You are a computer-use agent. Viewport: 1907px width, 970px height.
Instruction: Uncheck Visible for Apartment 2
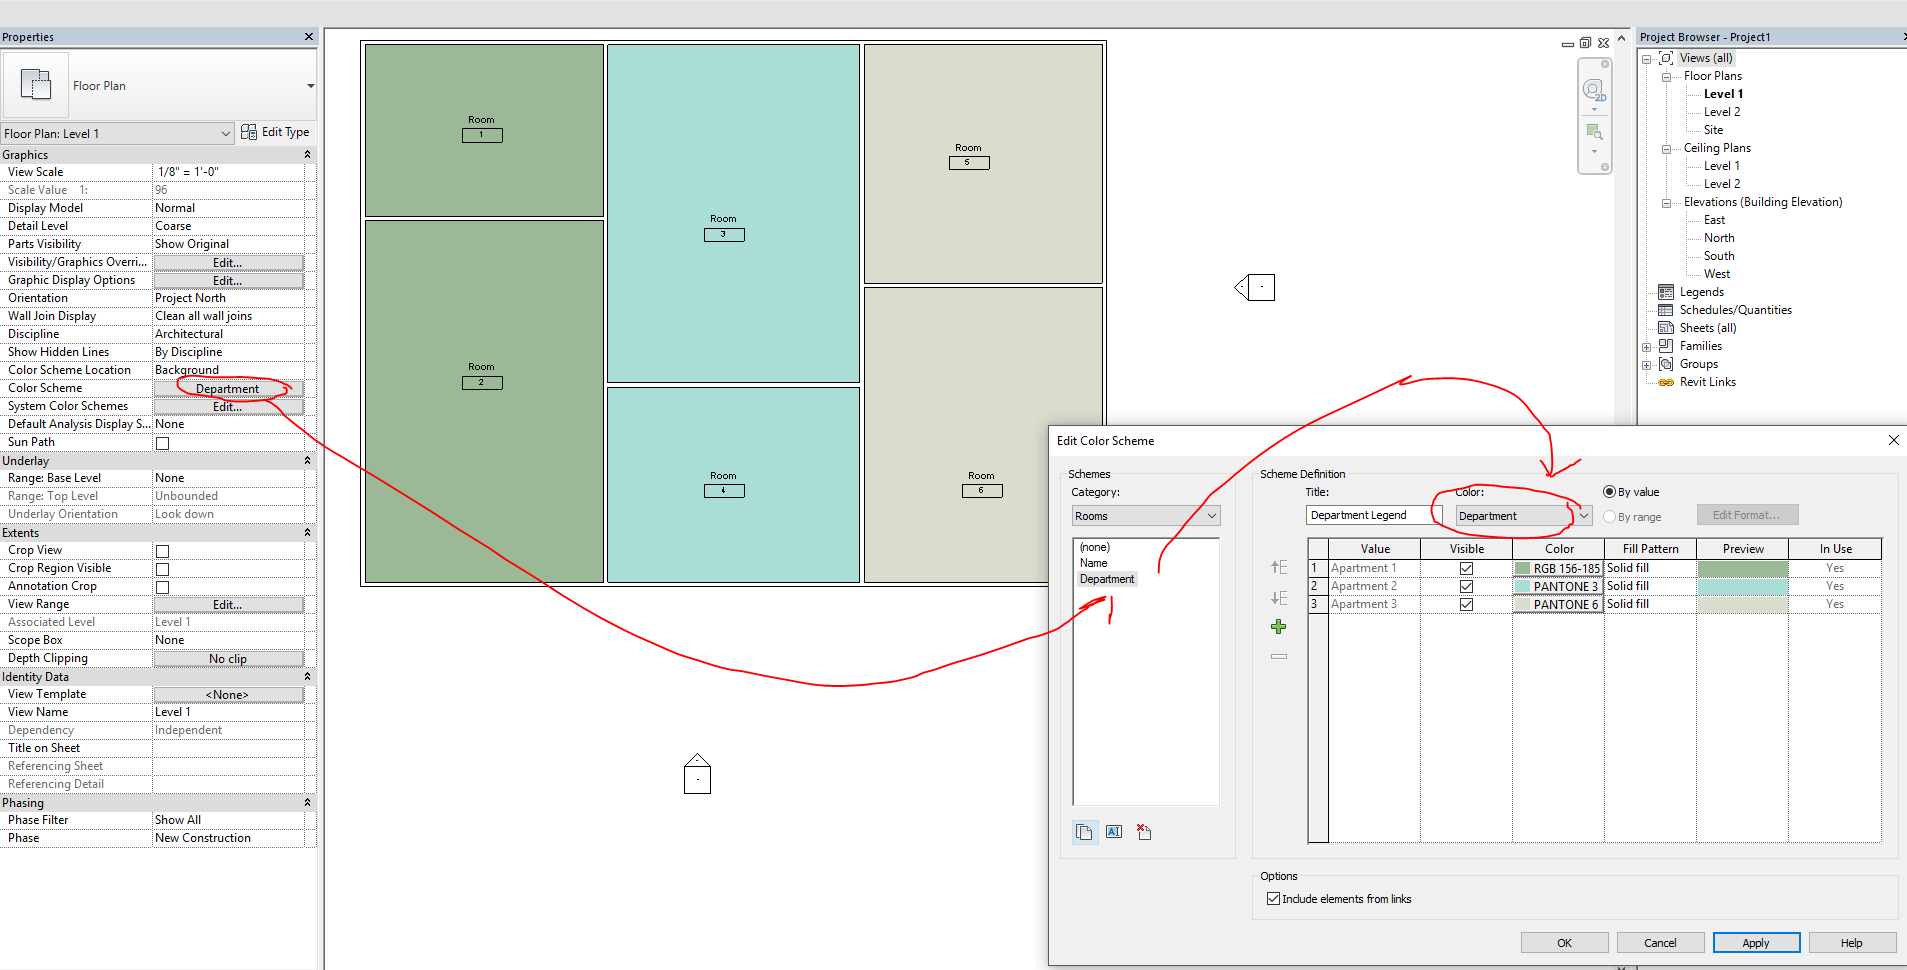(1464, 586)
